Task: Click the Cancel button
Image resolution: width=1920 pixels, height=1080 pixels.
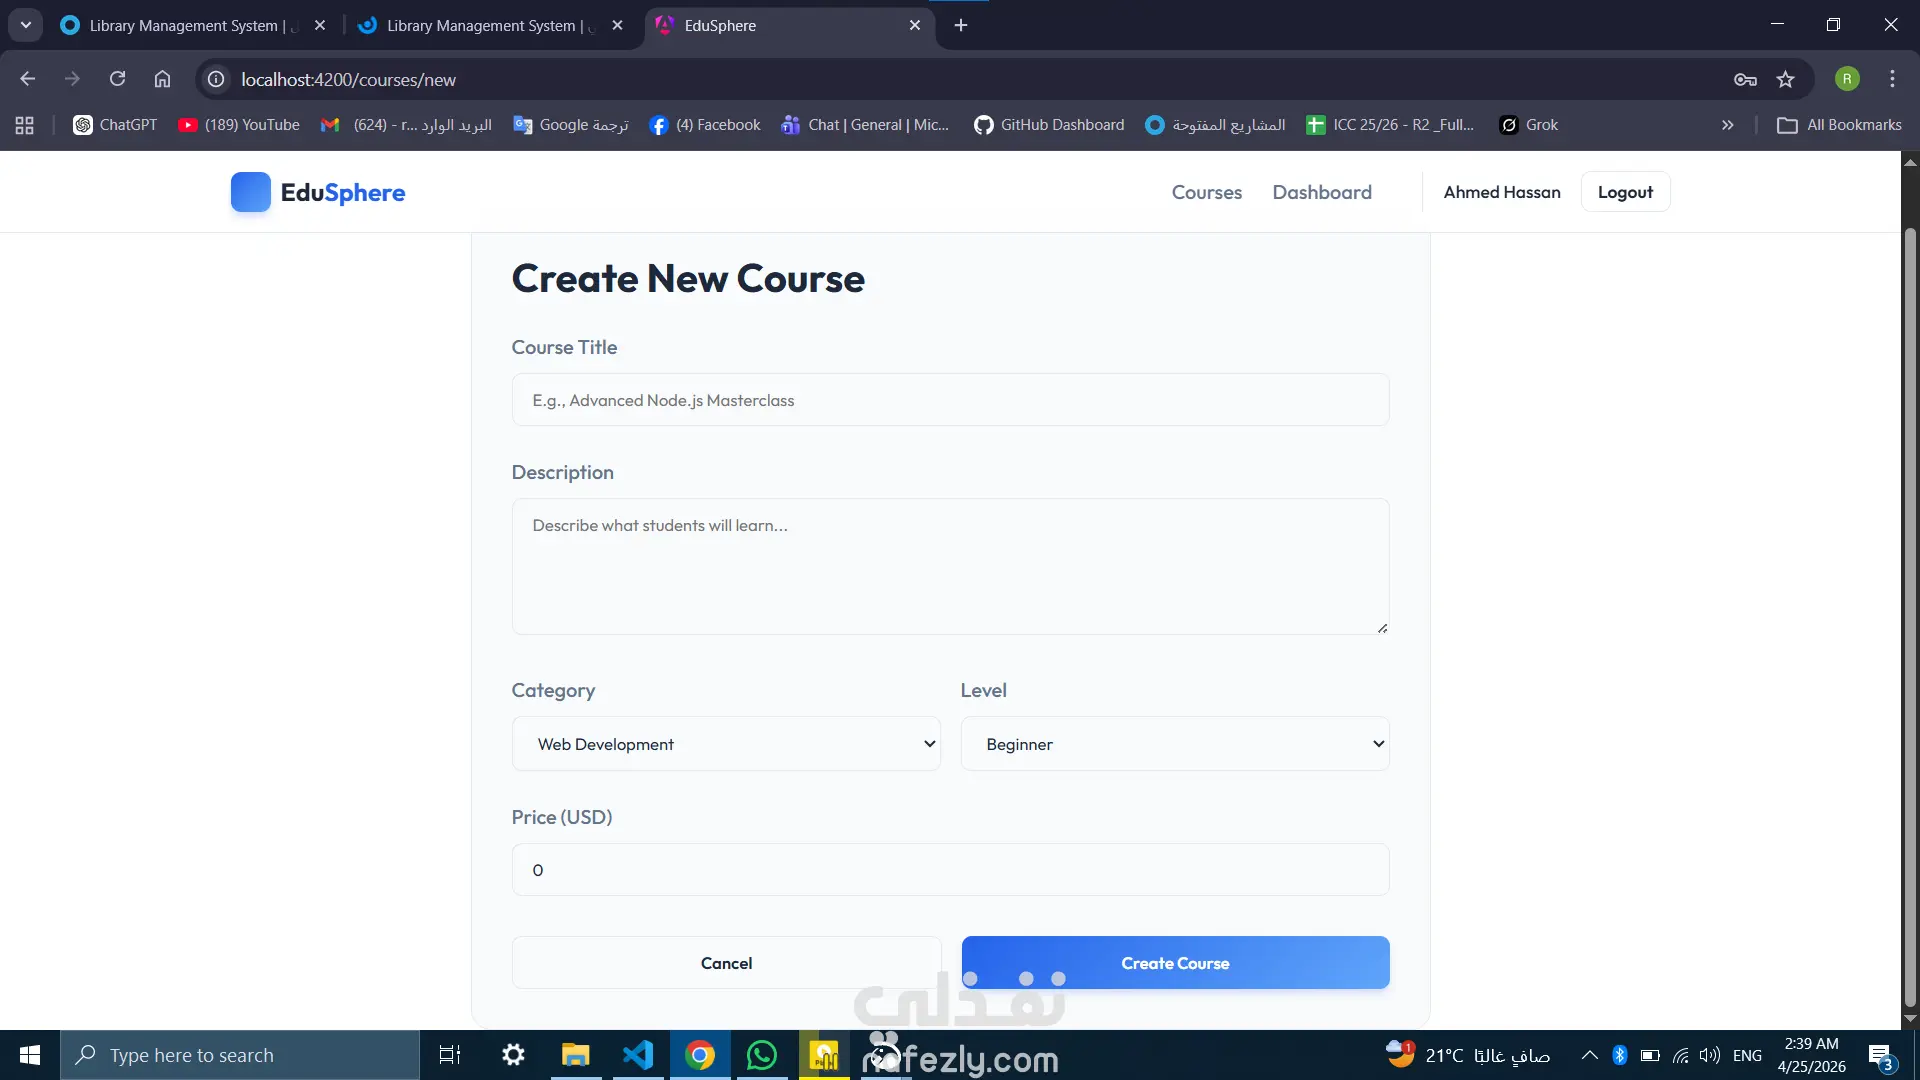Action: click(726, 963)
